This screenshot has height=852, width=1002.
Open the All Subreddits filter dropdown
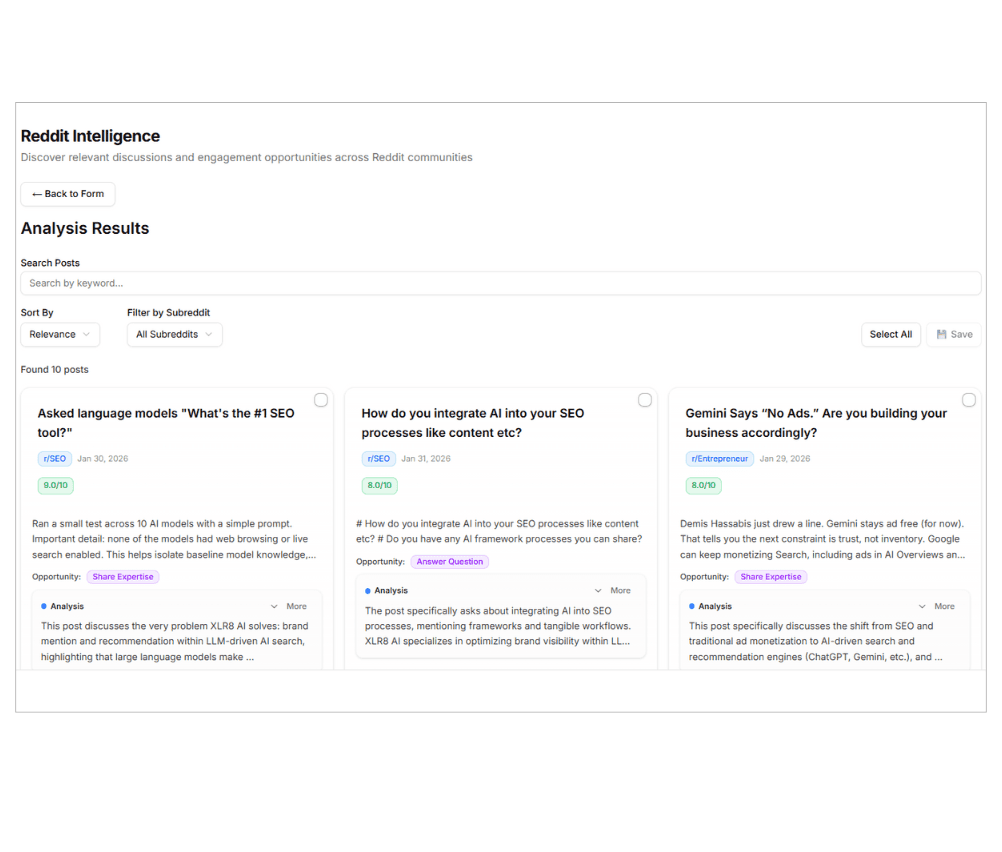click(174, 334)
